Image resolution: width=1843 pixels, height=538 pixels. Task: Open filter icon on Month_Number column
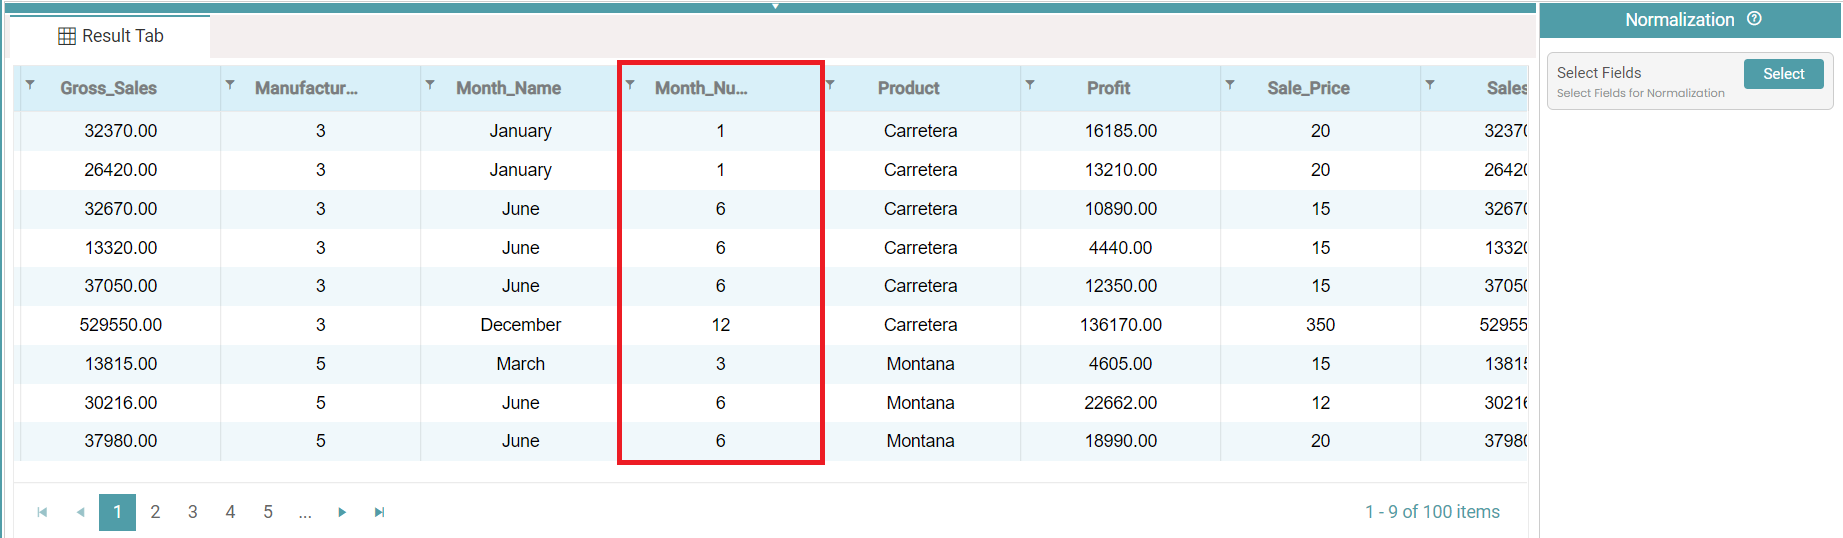coord(630,85)
